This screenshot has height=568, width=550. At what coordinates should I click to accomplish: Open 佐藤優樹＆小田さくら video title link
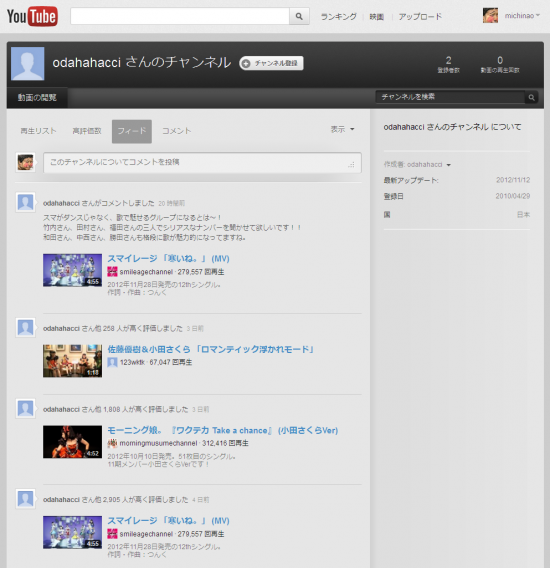point(211,349)
